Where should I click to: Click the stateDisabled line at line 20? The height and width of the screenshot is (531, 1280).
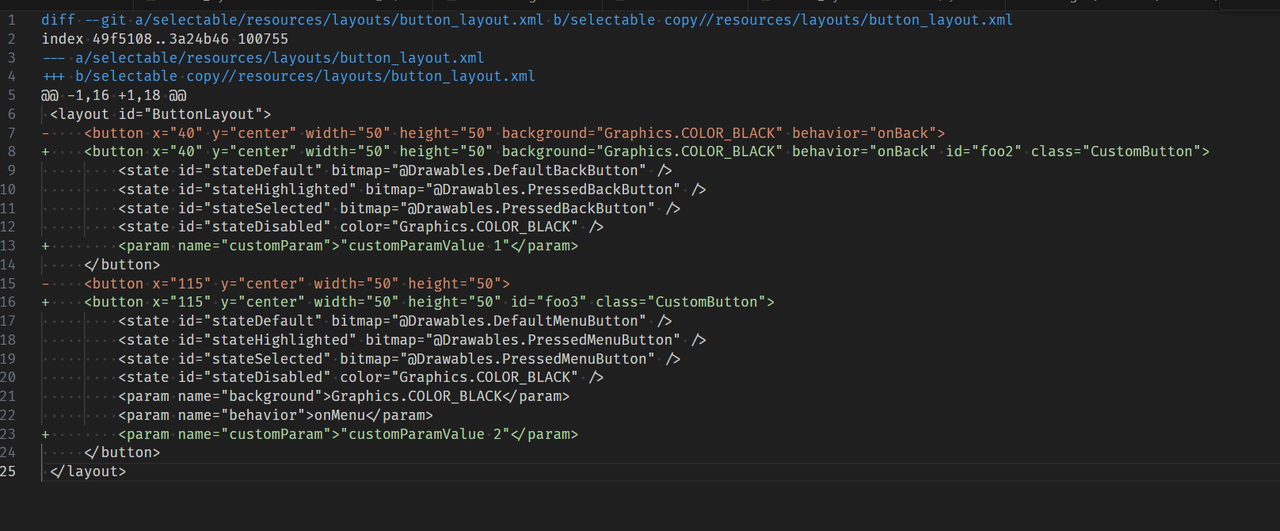coord(361,376)
